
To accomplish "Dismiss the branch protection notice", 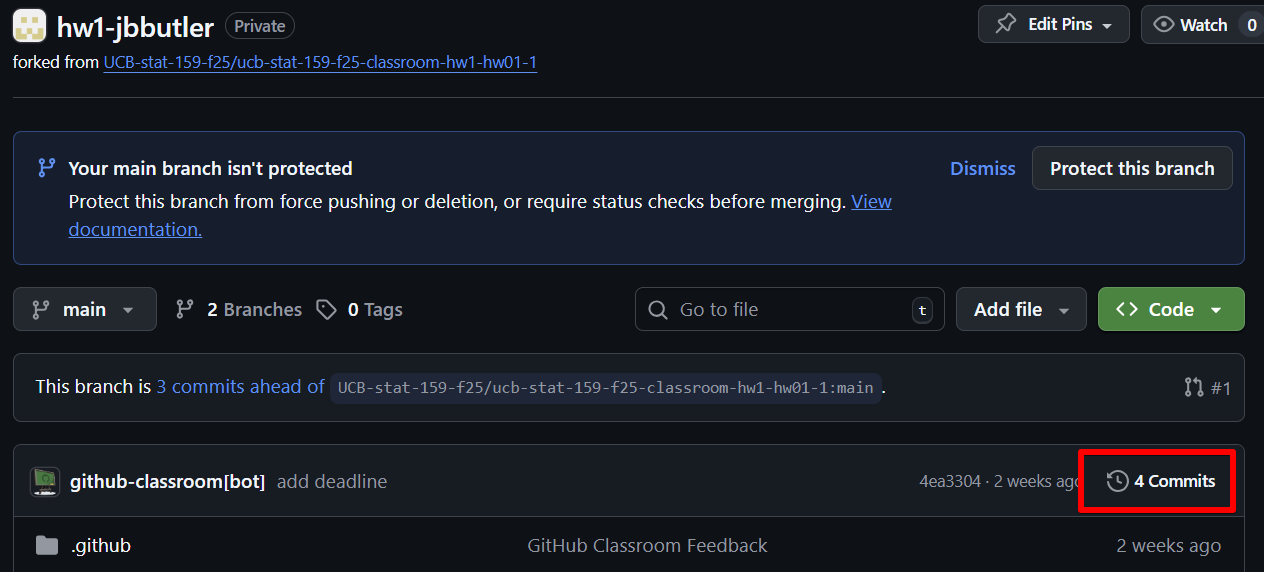I will click(x=982, y=169).
